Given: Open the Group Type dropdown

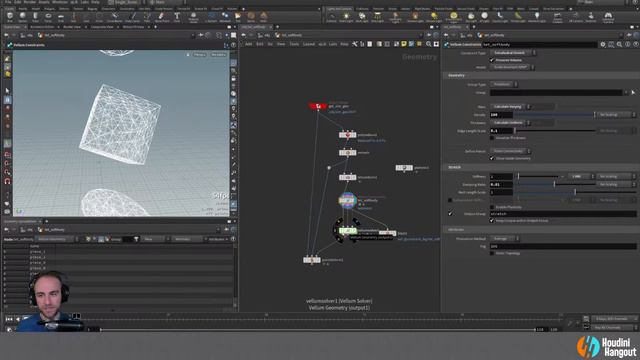Looking at the screenshot, I should pos(504,84).
